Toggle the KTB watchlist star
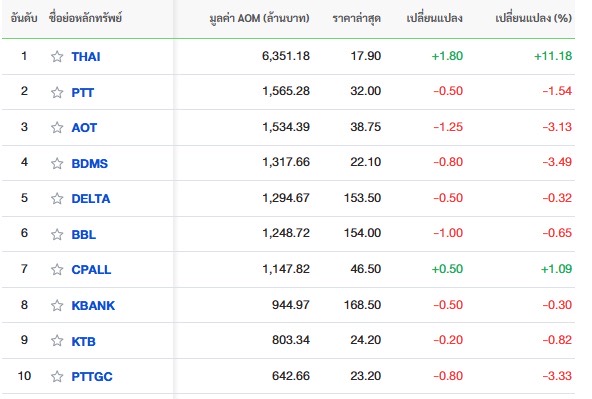 57,341
